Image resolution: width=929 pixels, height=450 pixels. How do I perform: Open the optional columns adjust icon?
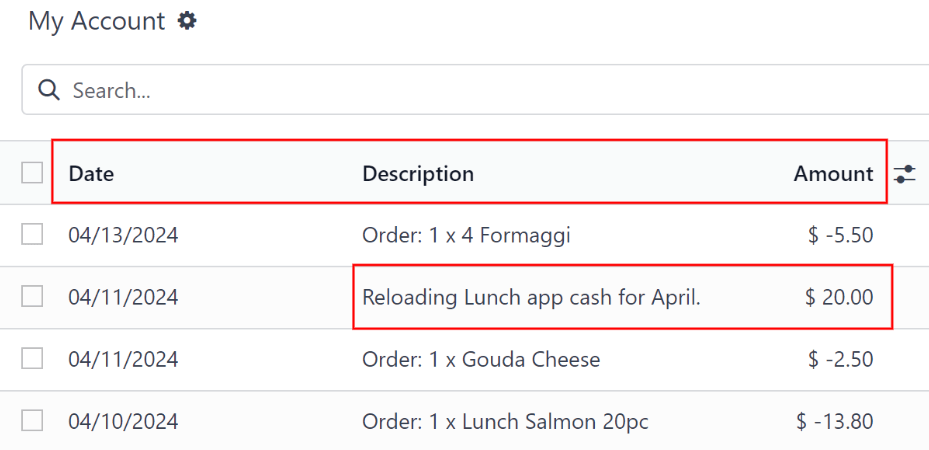pos(905,174)
